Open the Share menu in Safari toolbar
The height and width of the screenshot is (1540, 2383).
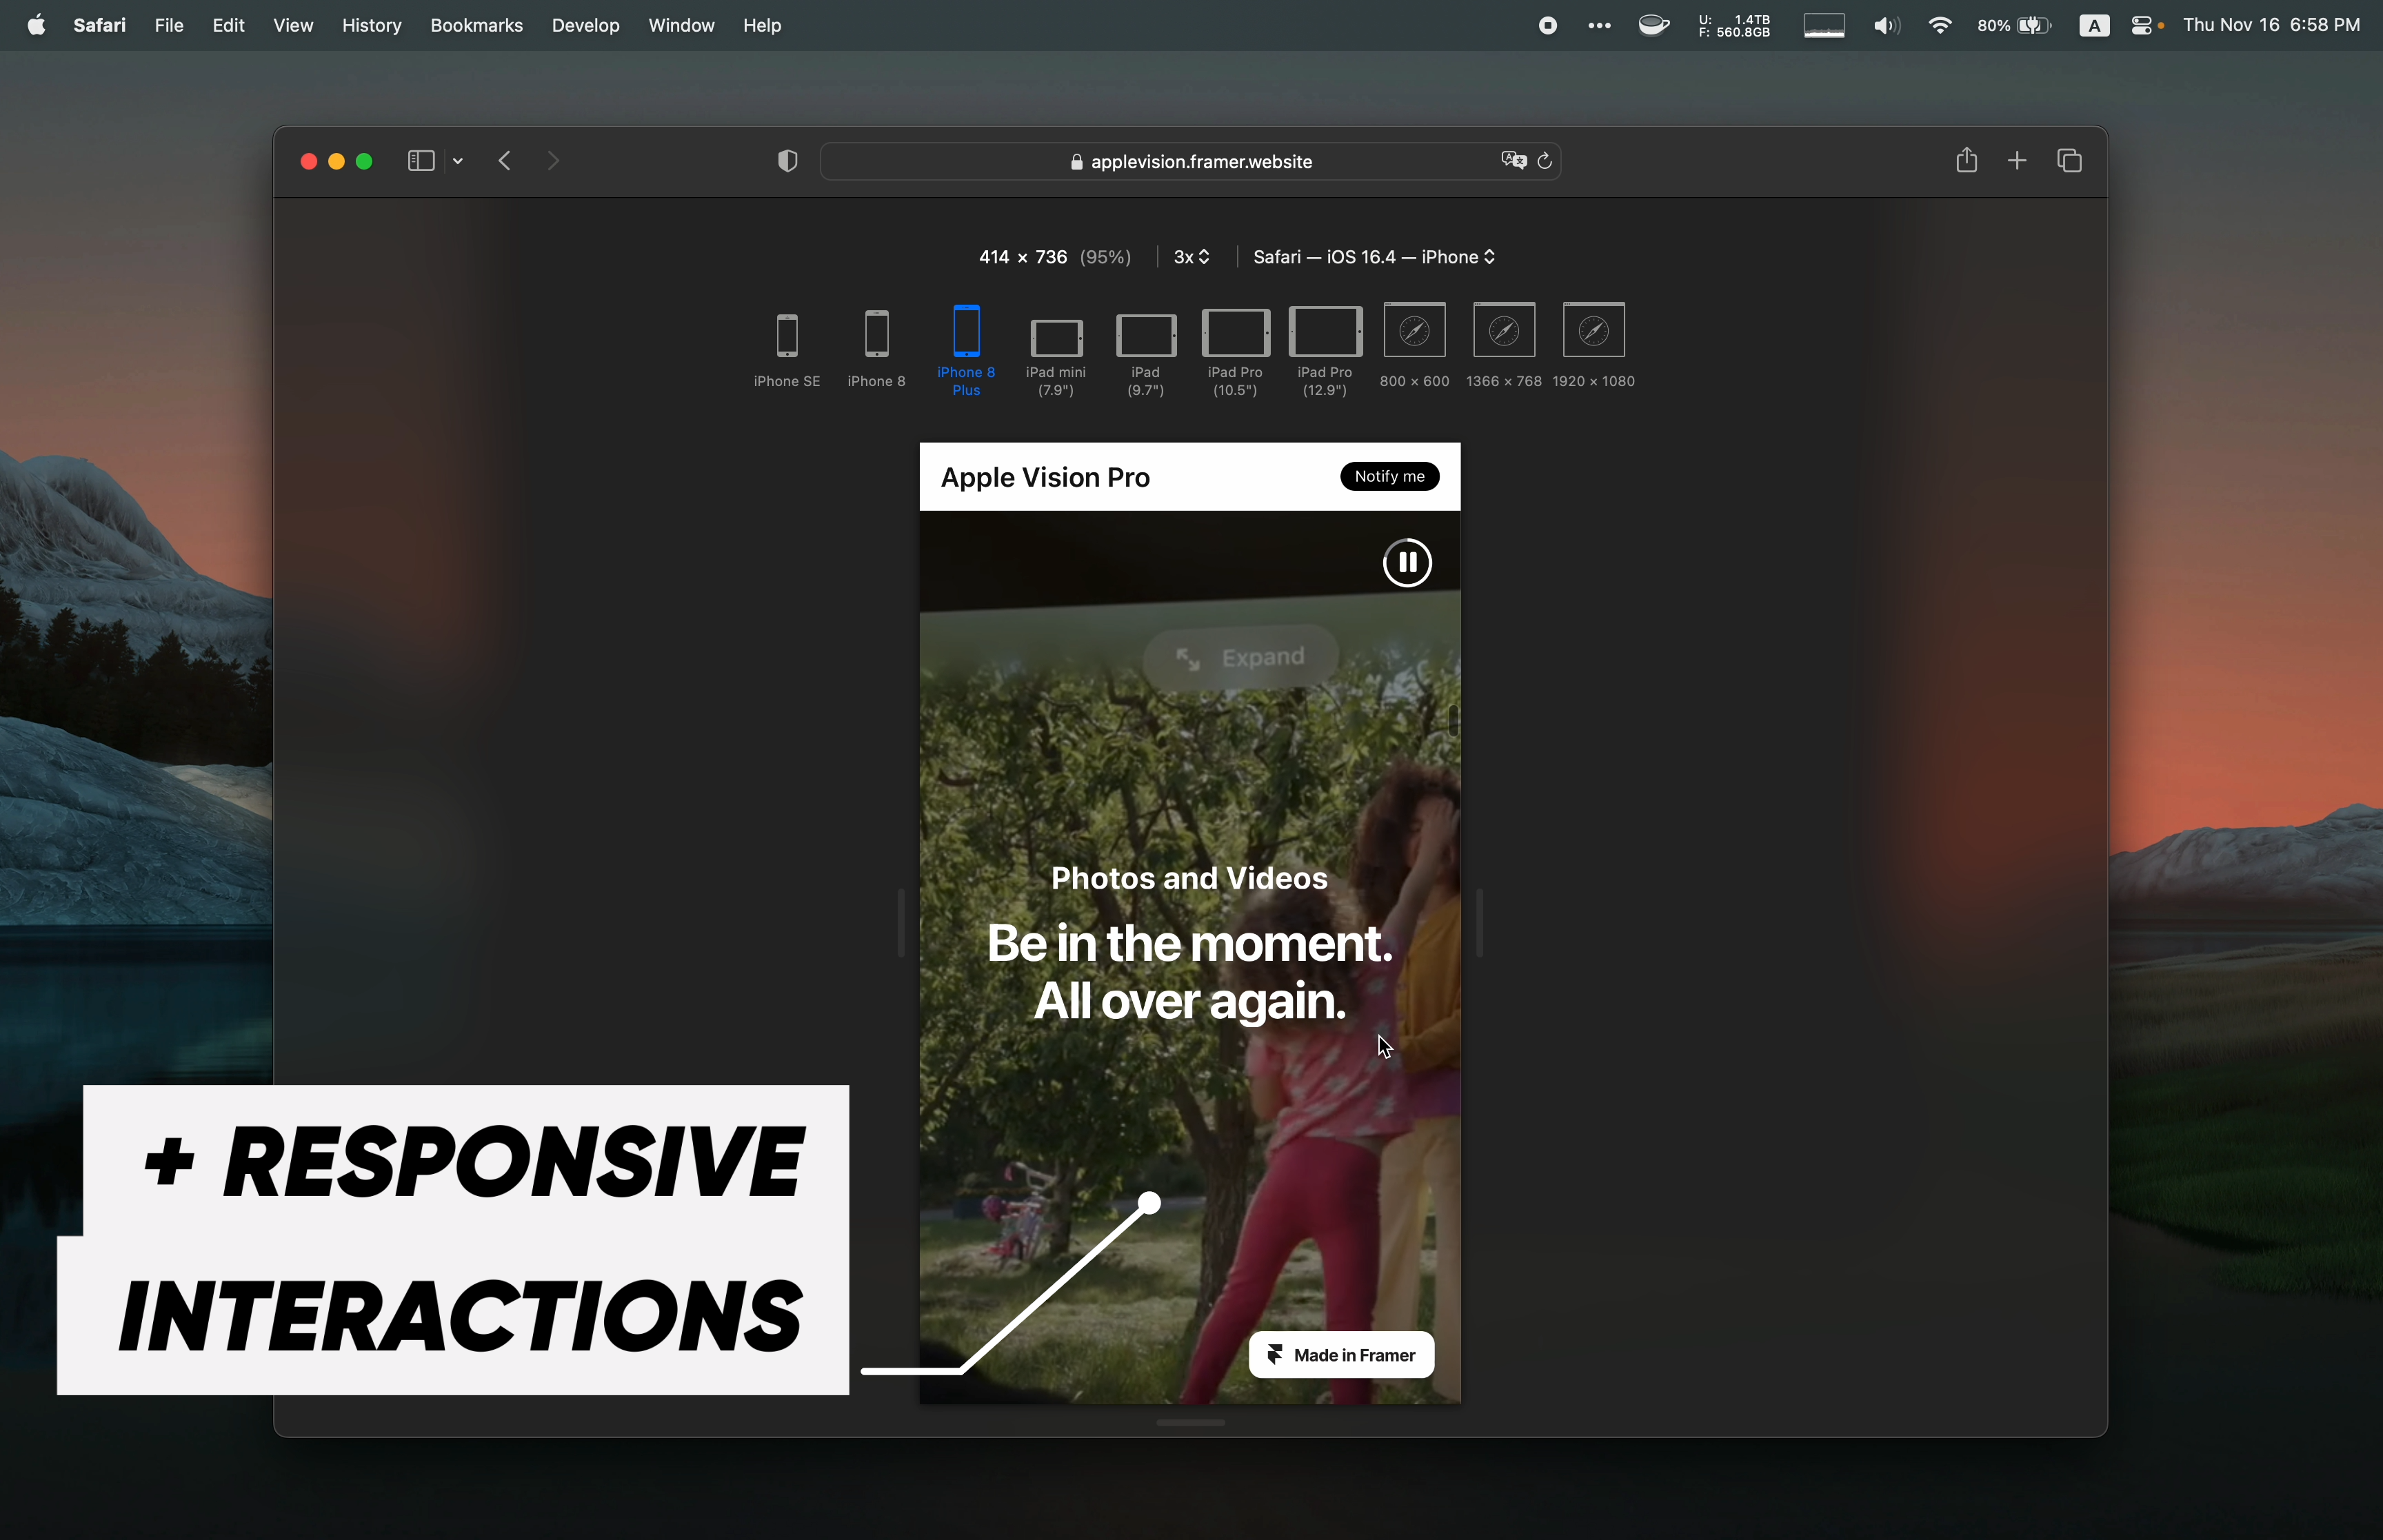[x=1966, y=160]
